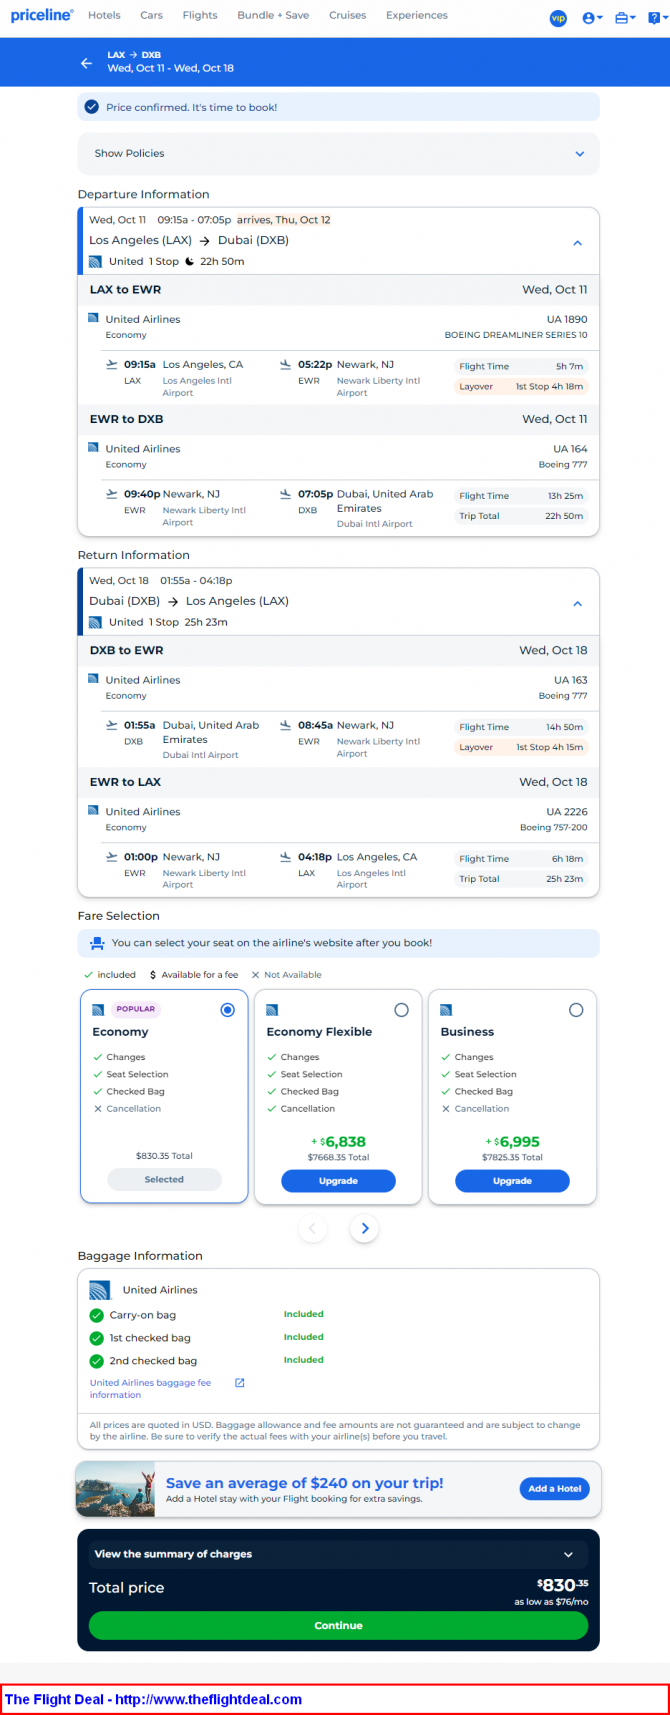Viewport: 670px width, 1715px height.
Task: Upgrade to Business fare
Action: coord(512,1181)
